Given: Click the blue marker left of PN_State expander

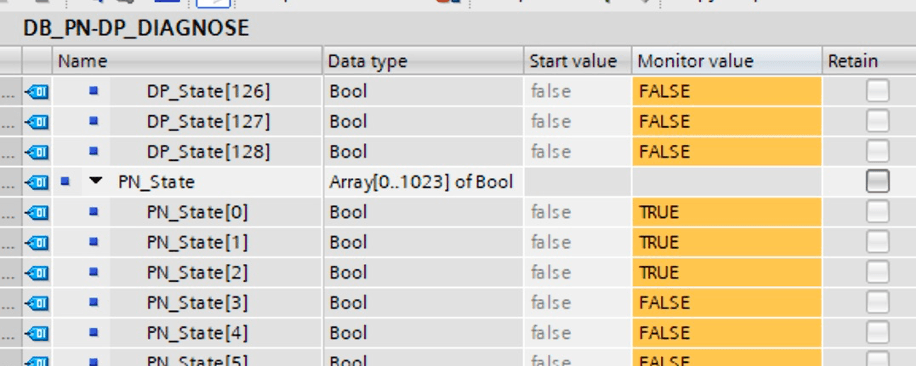Looking at the screenshot, I should pos(65,182).
